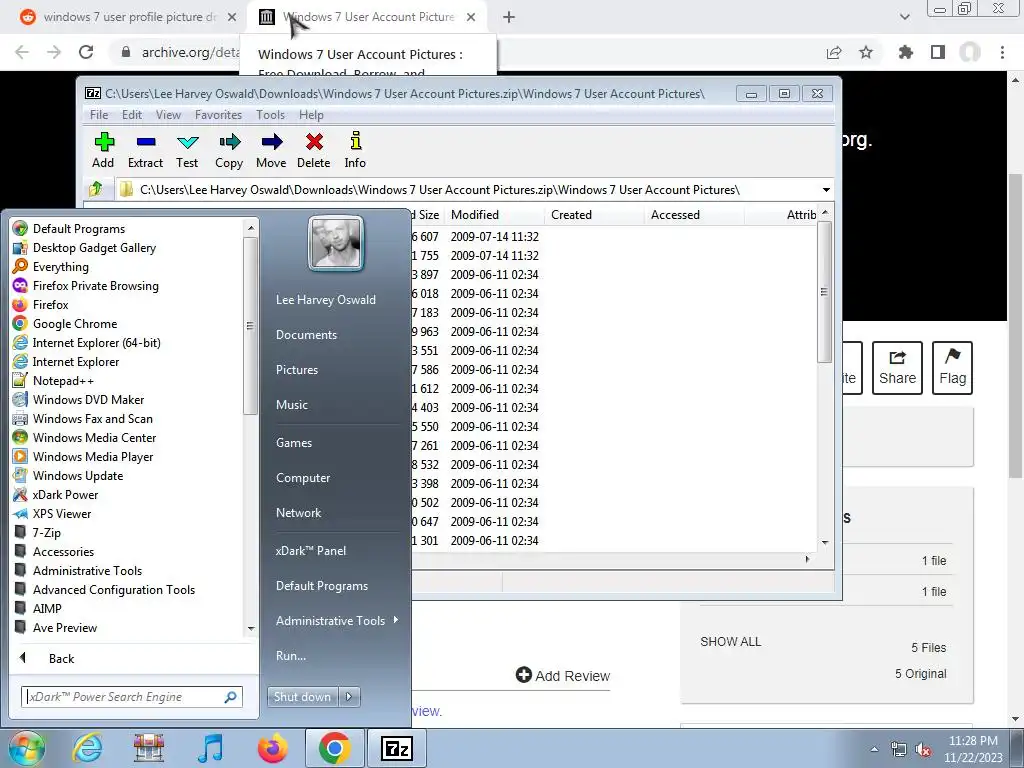Click the Share button on archive.org

point(897,368)
